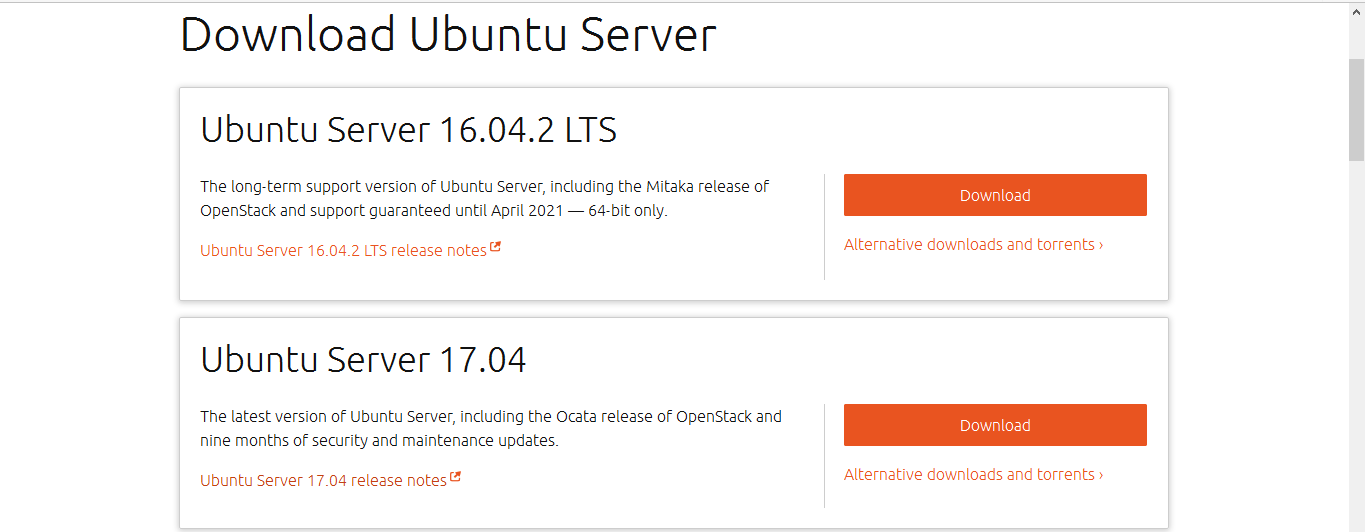Click the Ocata release description paragraph

point(490,428)
